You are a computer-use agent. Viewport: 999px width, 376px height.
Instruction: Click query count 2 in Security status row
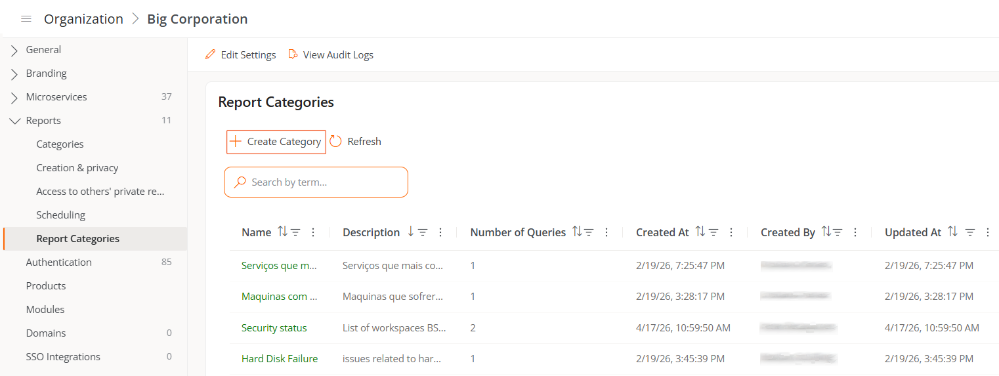point(473,328)
